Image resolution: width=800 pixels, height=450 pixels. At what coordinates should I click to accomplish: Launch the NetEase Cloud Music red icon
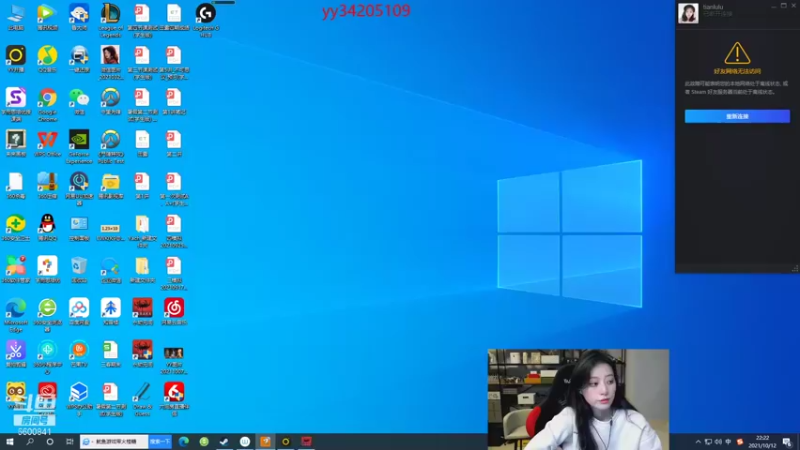click(x=174, y=309)
